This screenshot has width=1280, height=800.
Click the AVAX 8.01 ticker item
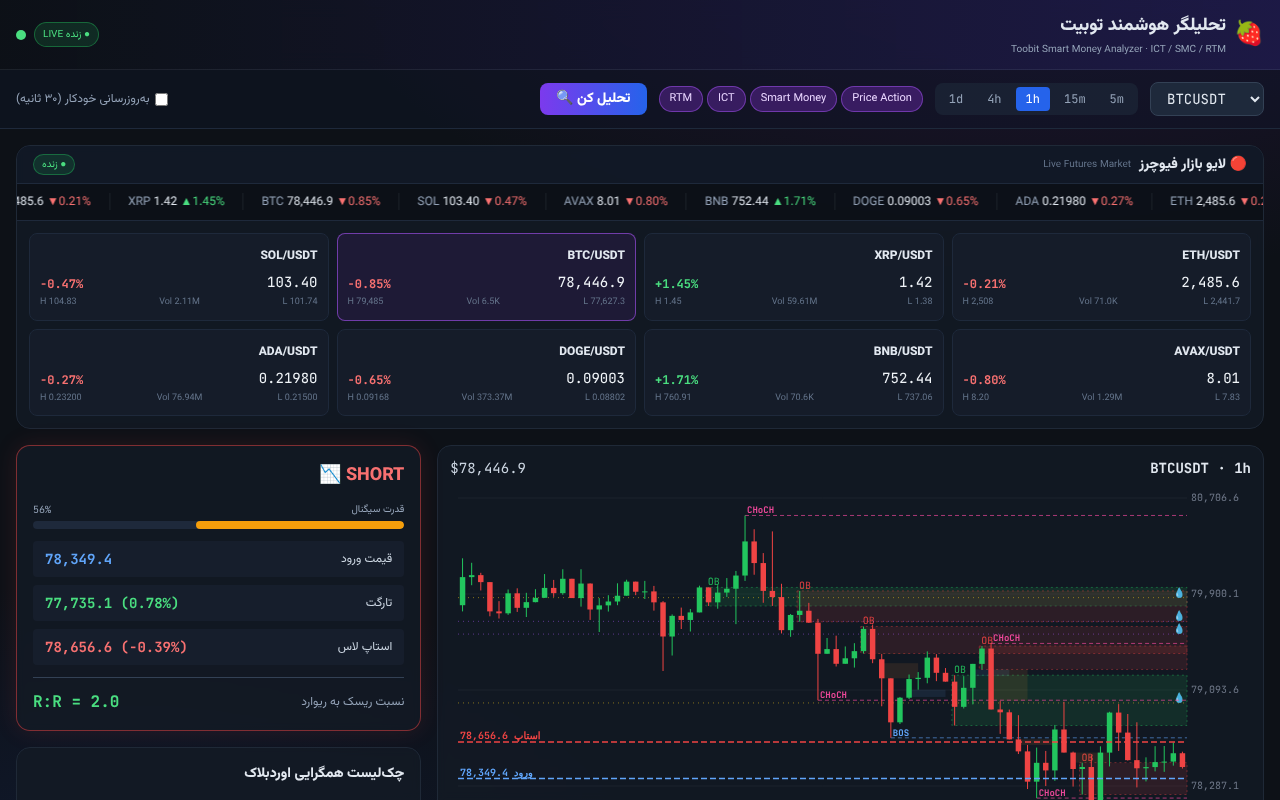tap(616, 201)
